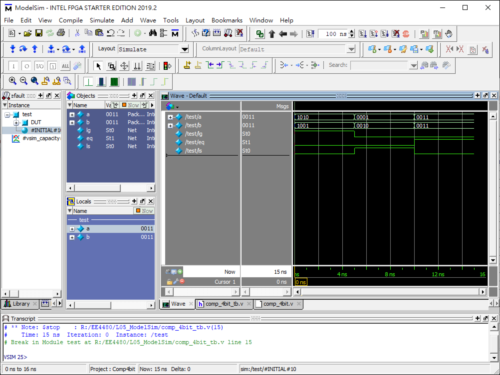Screen dimensions: 500x375
Task: Close the Objects panel with its X
Action: tap(151, 96)
